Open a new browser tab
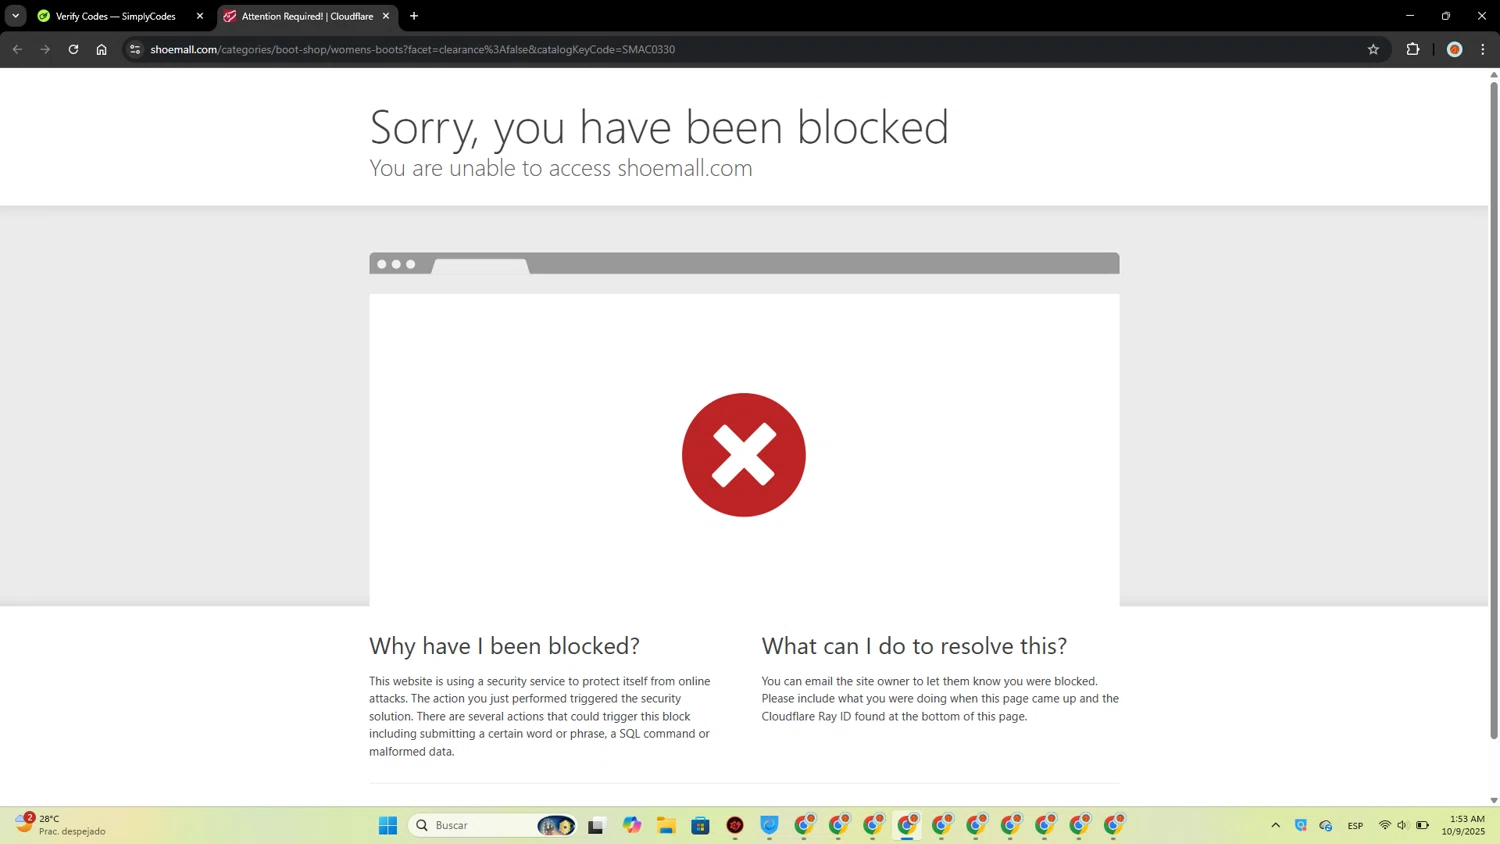Screen dimensions: 1500x844 coord(414,16)
